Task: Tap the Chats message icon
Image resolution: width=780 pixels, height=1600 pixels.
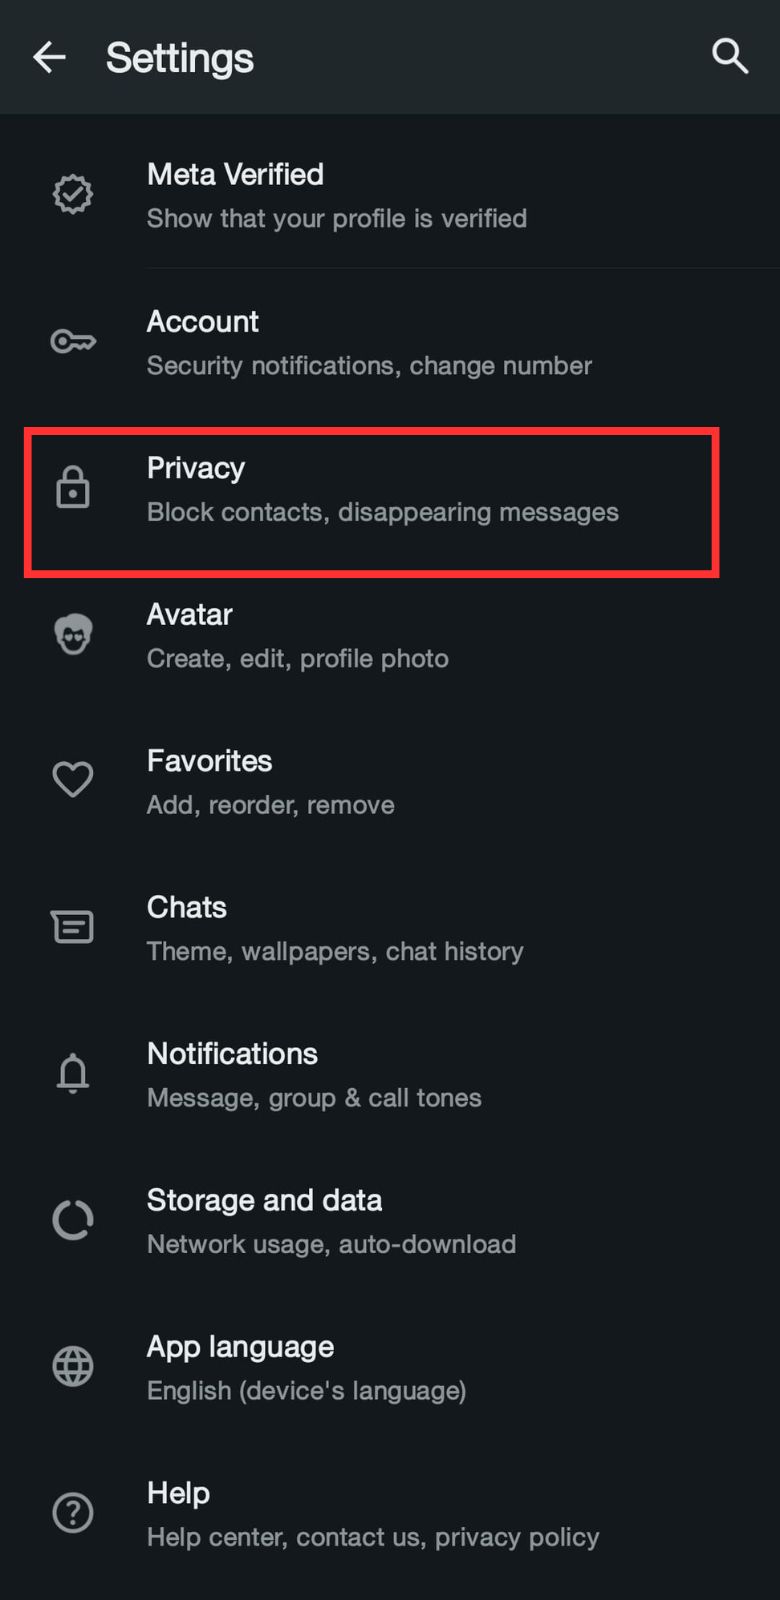Action: 73,927
